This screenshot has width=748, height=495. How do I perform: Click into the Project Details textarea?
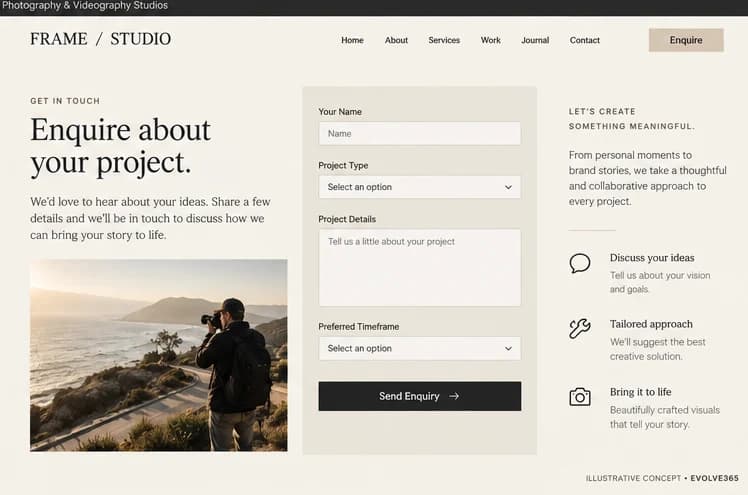point(420,268)
